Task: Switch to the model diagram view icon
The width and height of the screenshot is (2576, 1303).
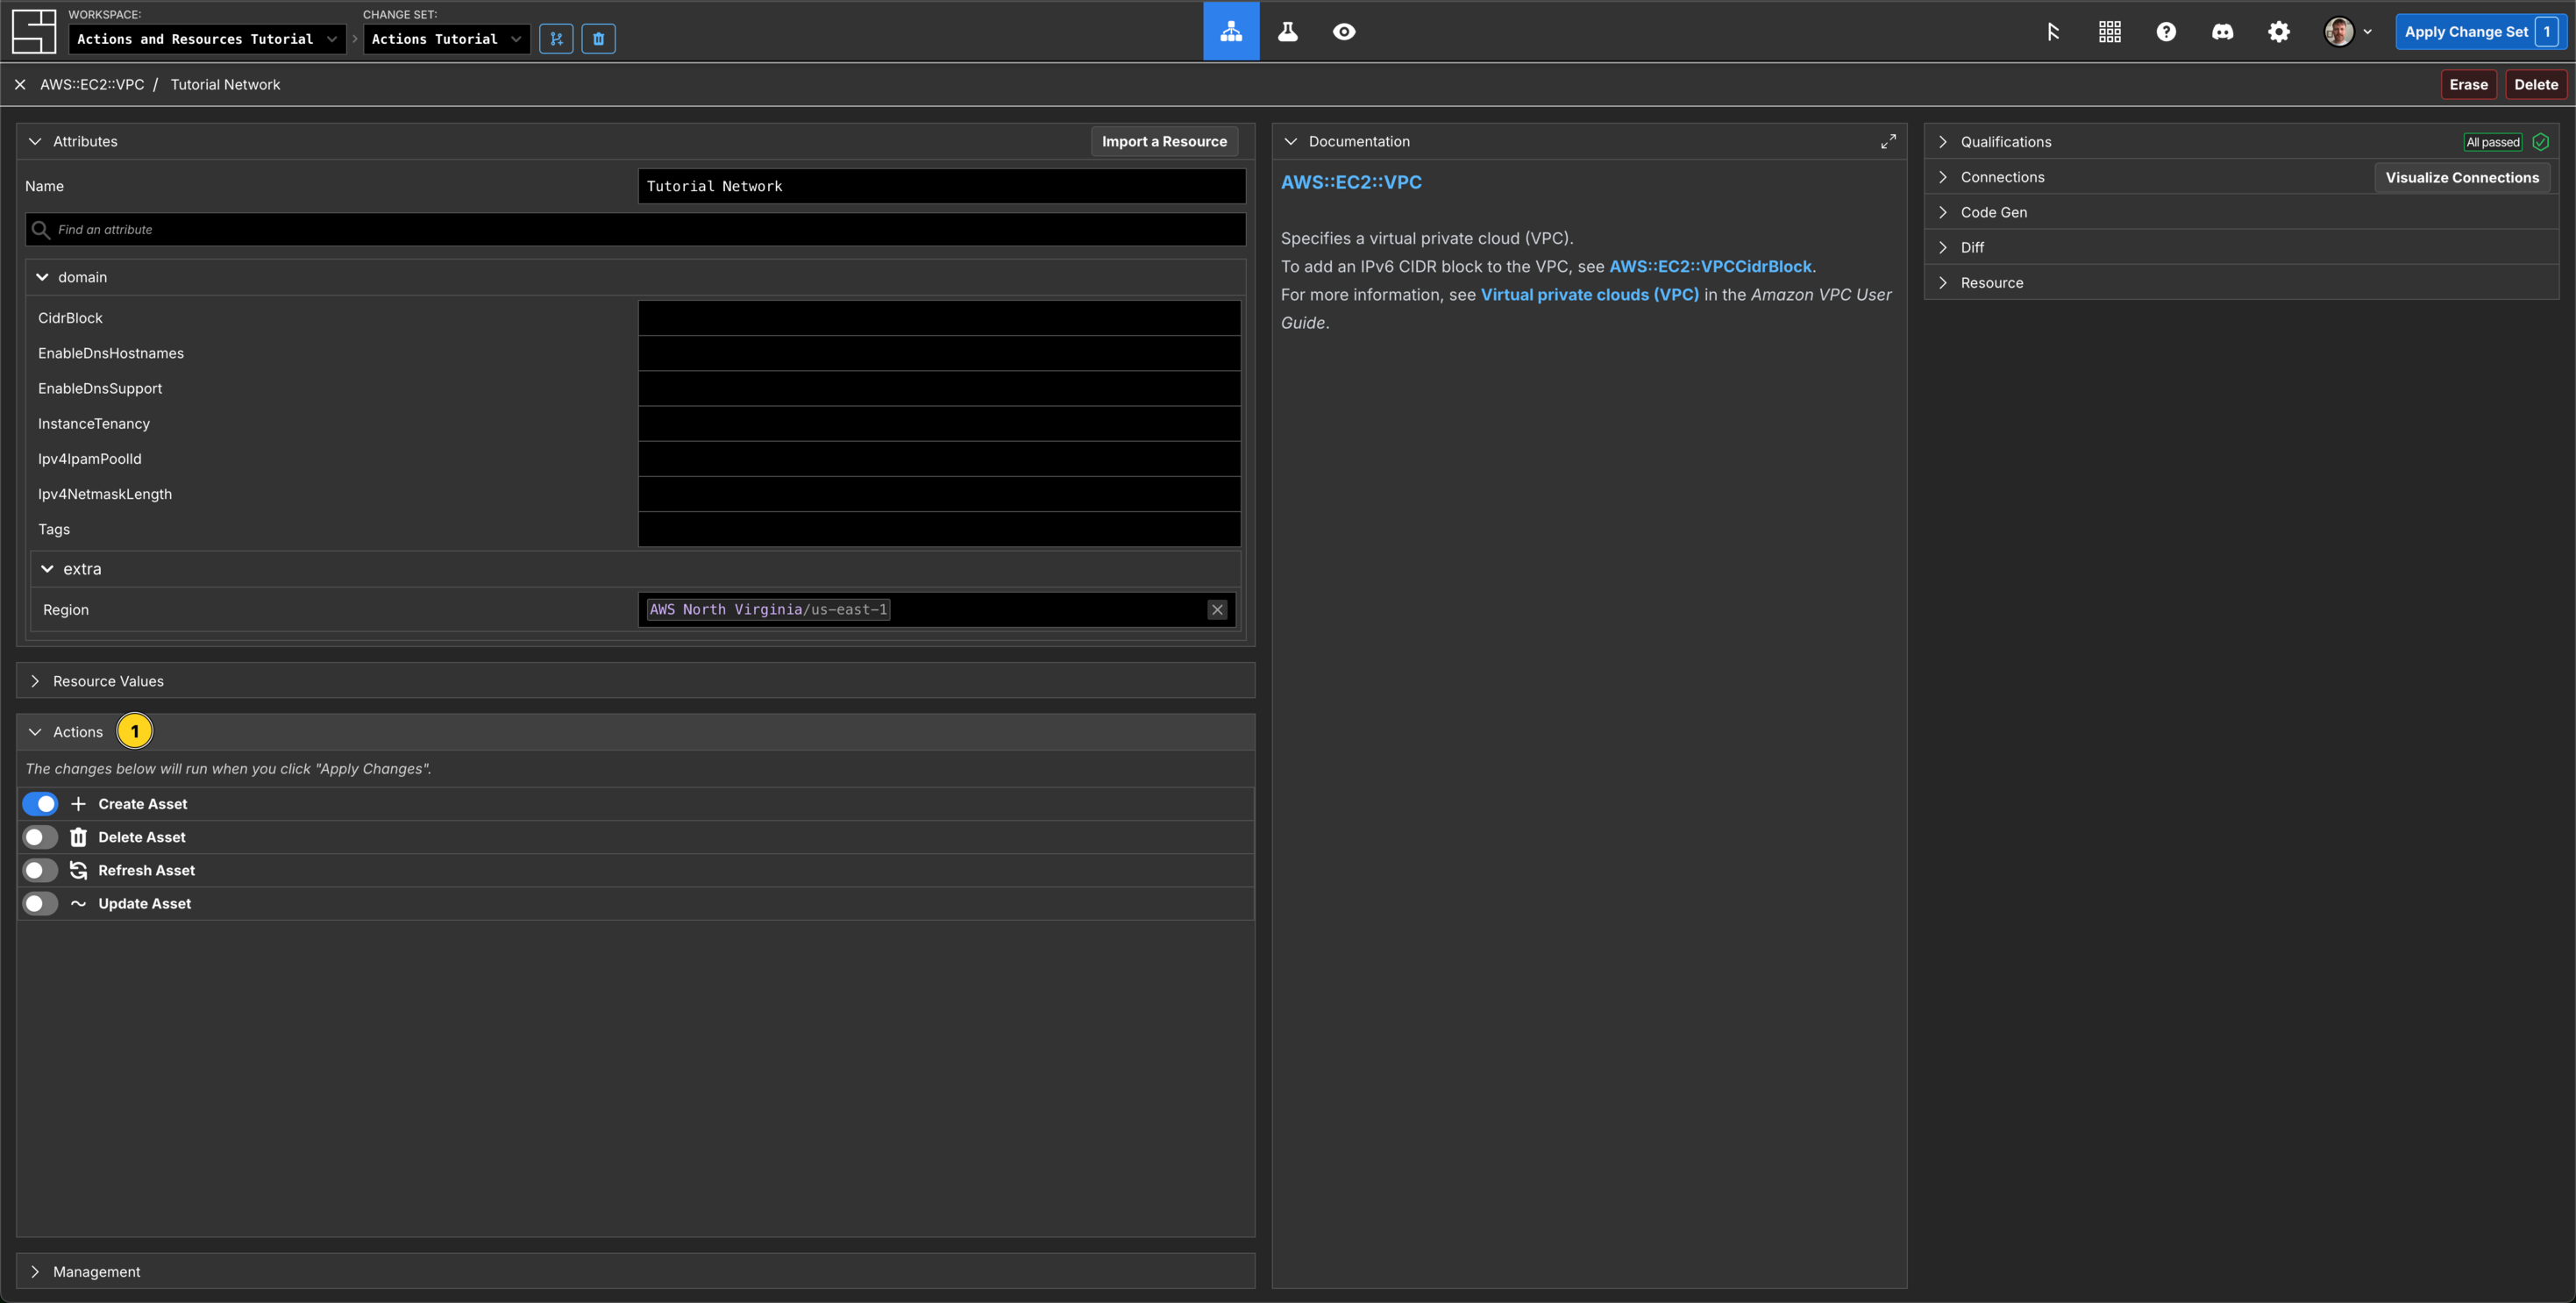Action: tap(1231, 32)
